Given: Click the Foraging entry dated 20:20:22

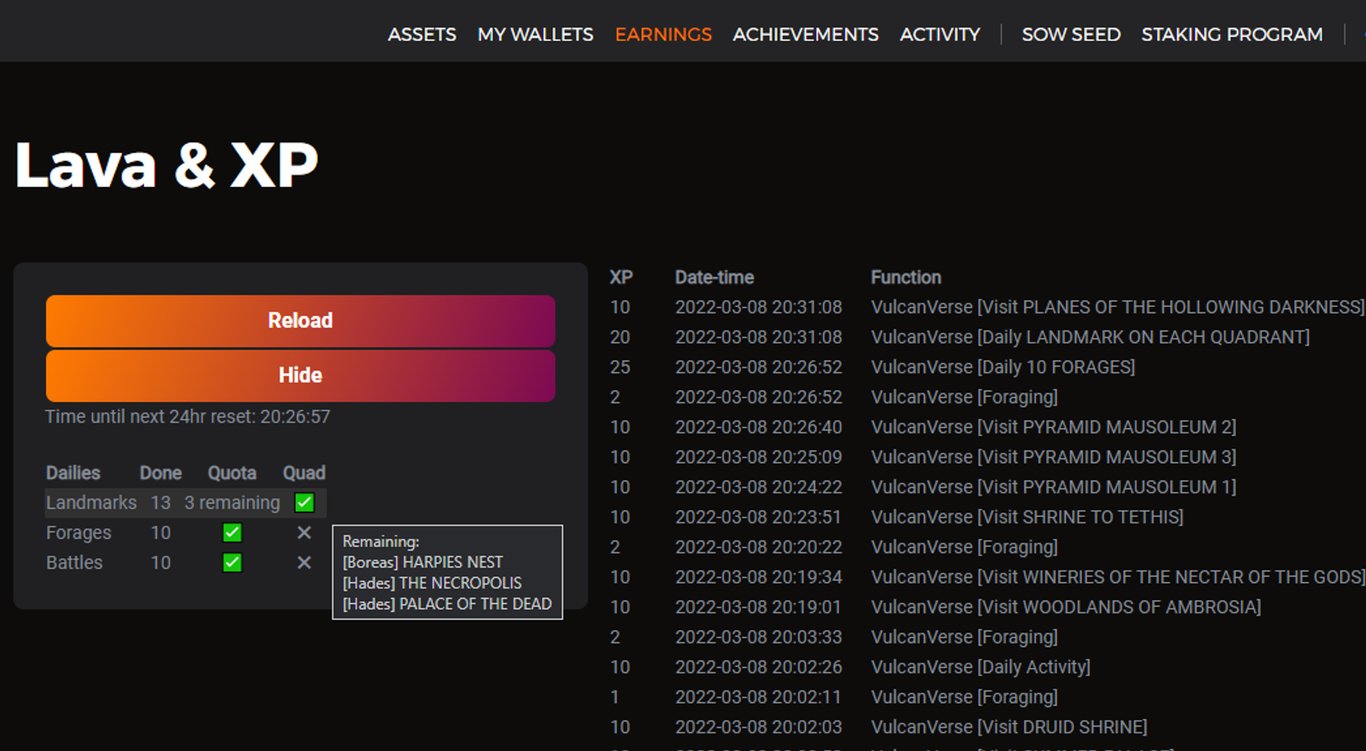Looking at the screenshot, I should (964, 547).
